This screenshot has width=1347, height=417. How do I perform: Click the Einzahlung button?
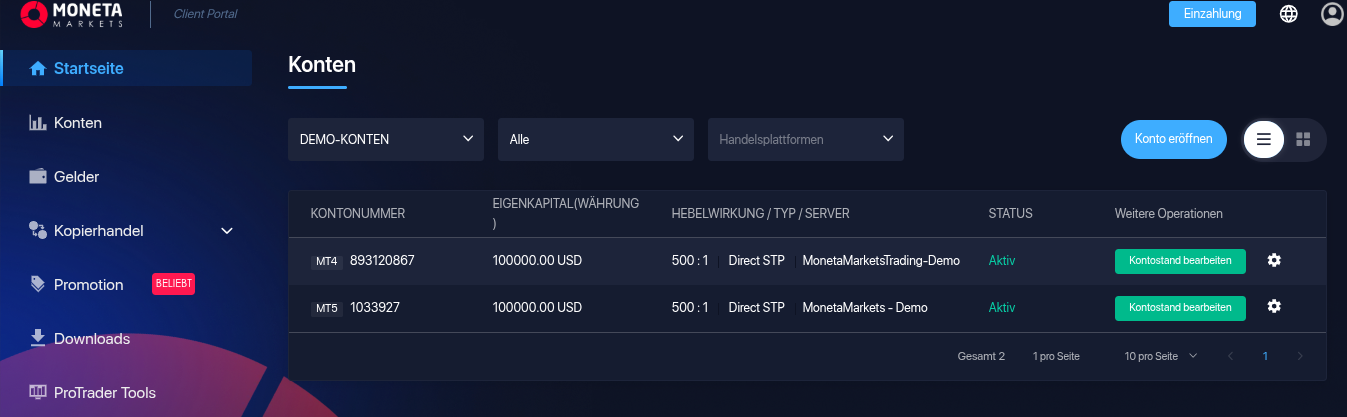pyautogui.click(x=1212, y=14)
